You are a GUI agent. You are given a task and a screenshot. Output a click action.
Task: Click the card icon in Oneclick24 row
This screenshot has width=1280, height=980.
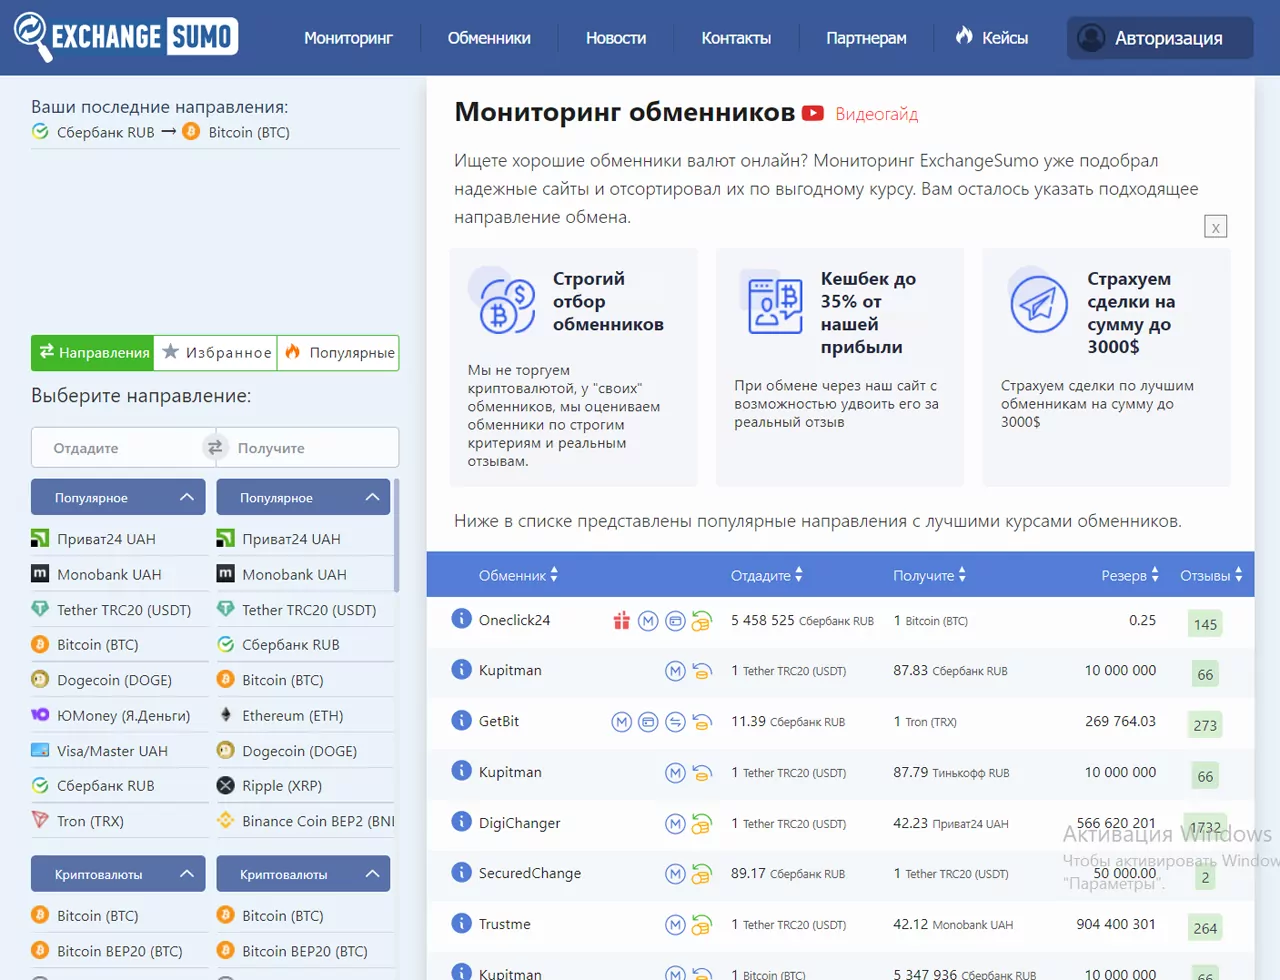[x=675, y=621]
